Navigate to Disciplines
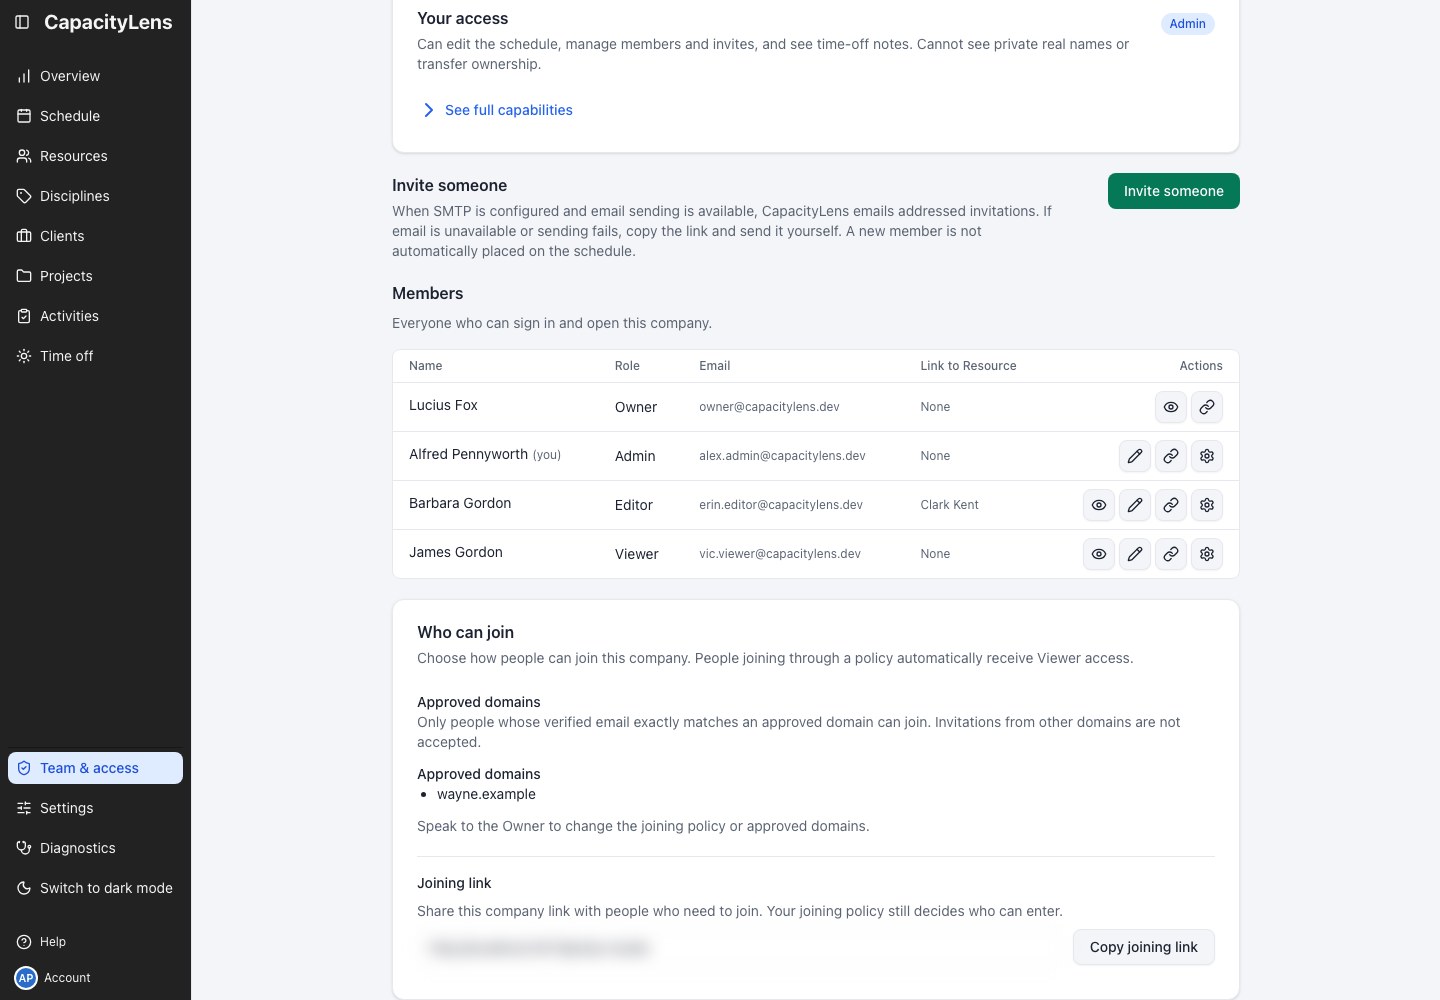 [x=95, y=196]
